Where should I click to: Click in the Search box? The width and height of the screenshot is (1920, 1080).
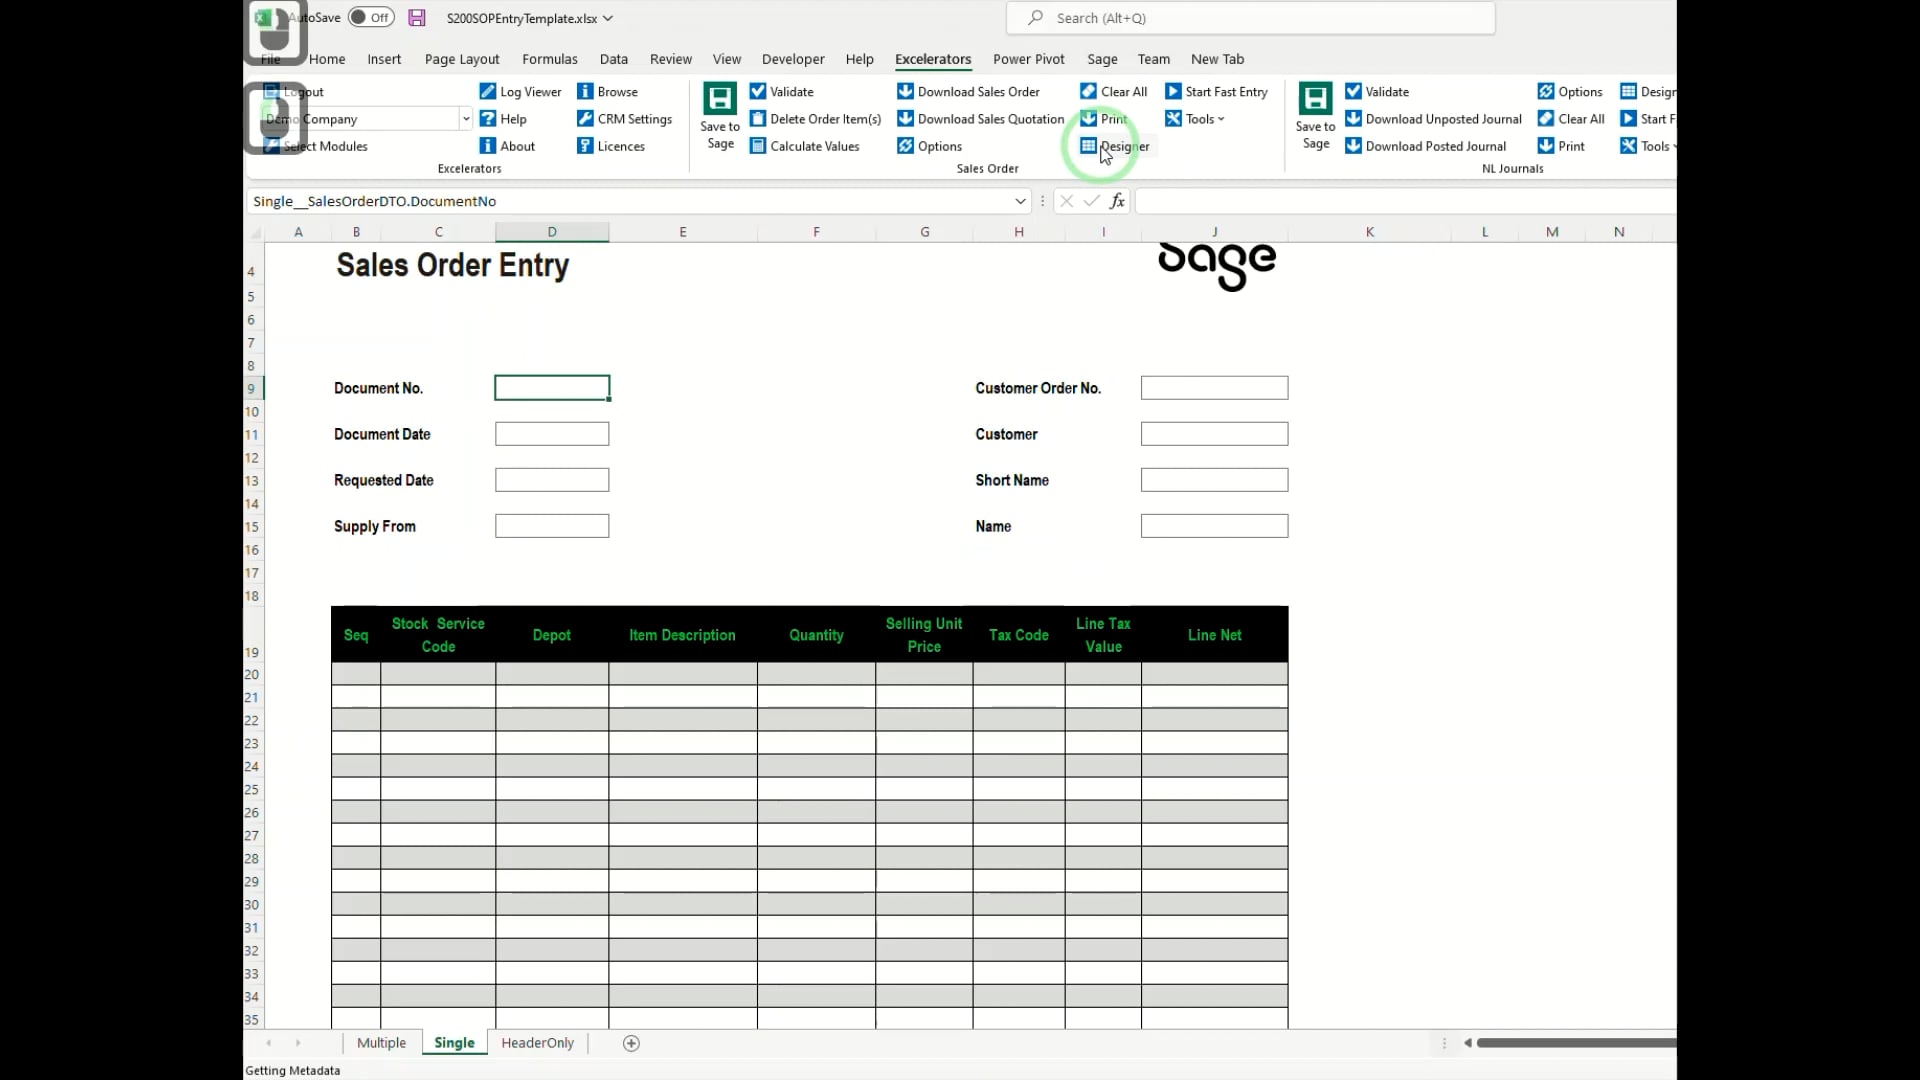(1251, 18)
